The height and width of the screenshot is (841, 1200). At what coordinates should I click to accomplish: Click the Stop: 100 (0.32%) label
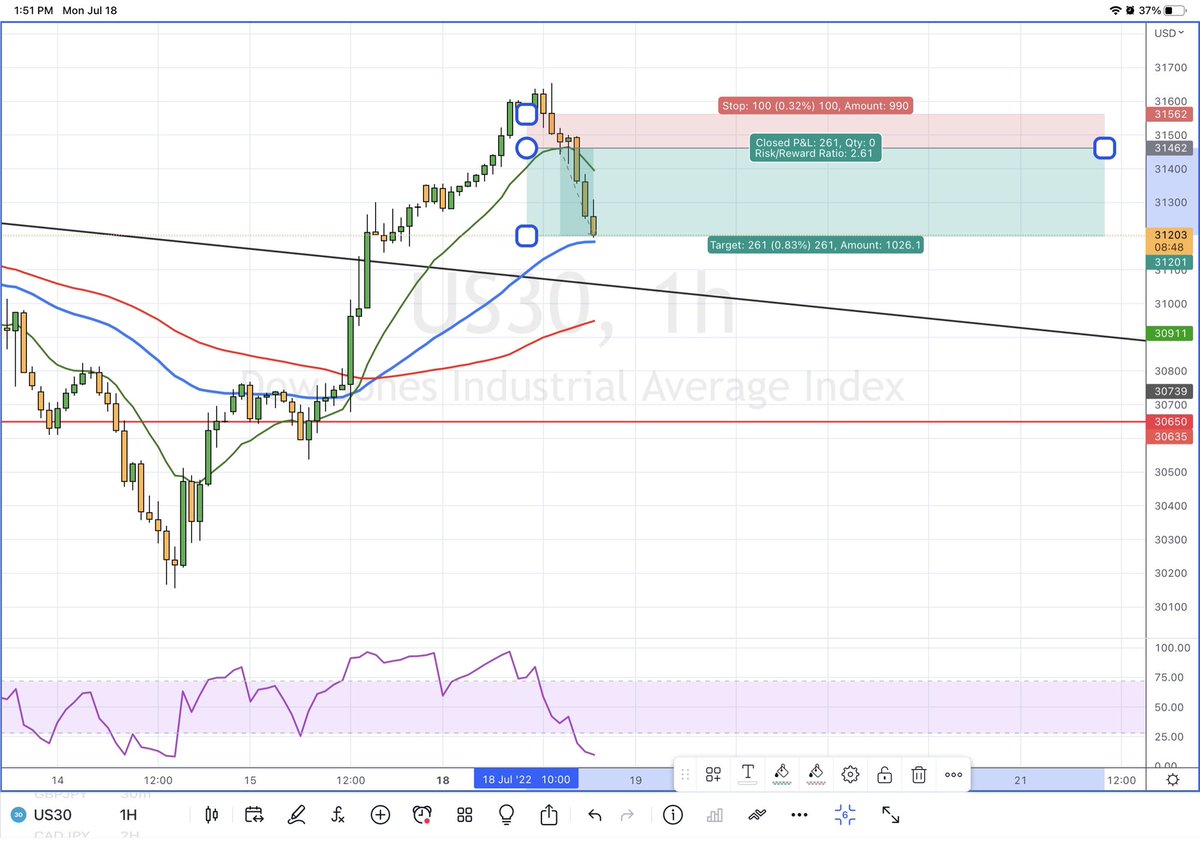816,105
